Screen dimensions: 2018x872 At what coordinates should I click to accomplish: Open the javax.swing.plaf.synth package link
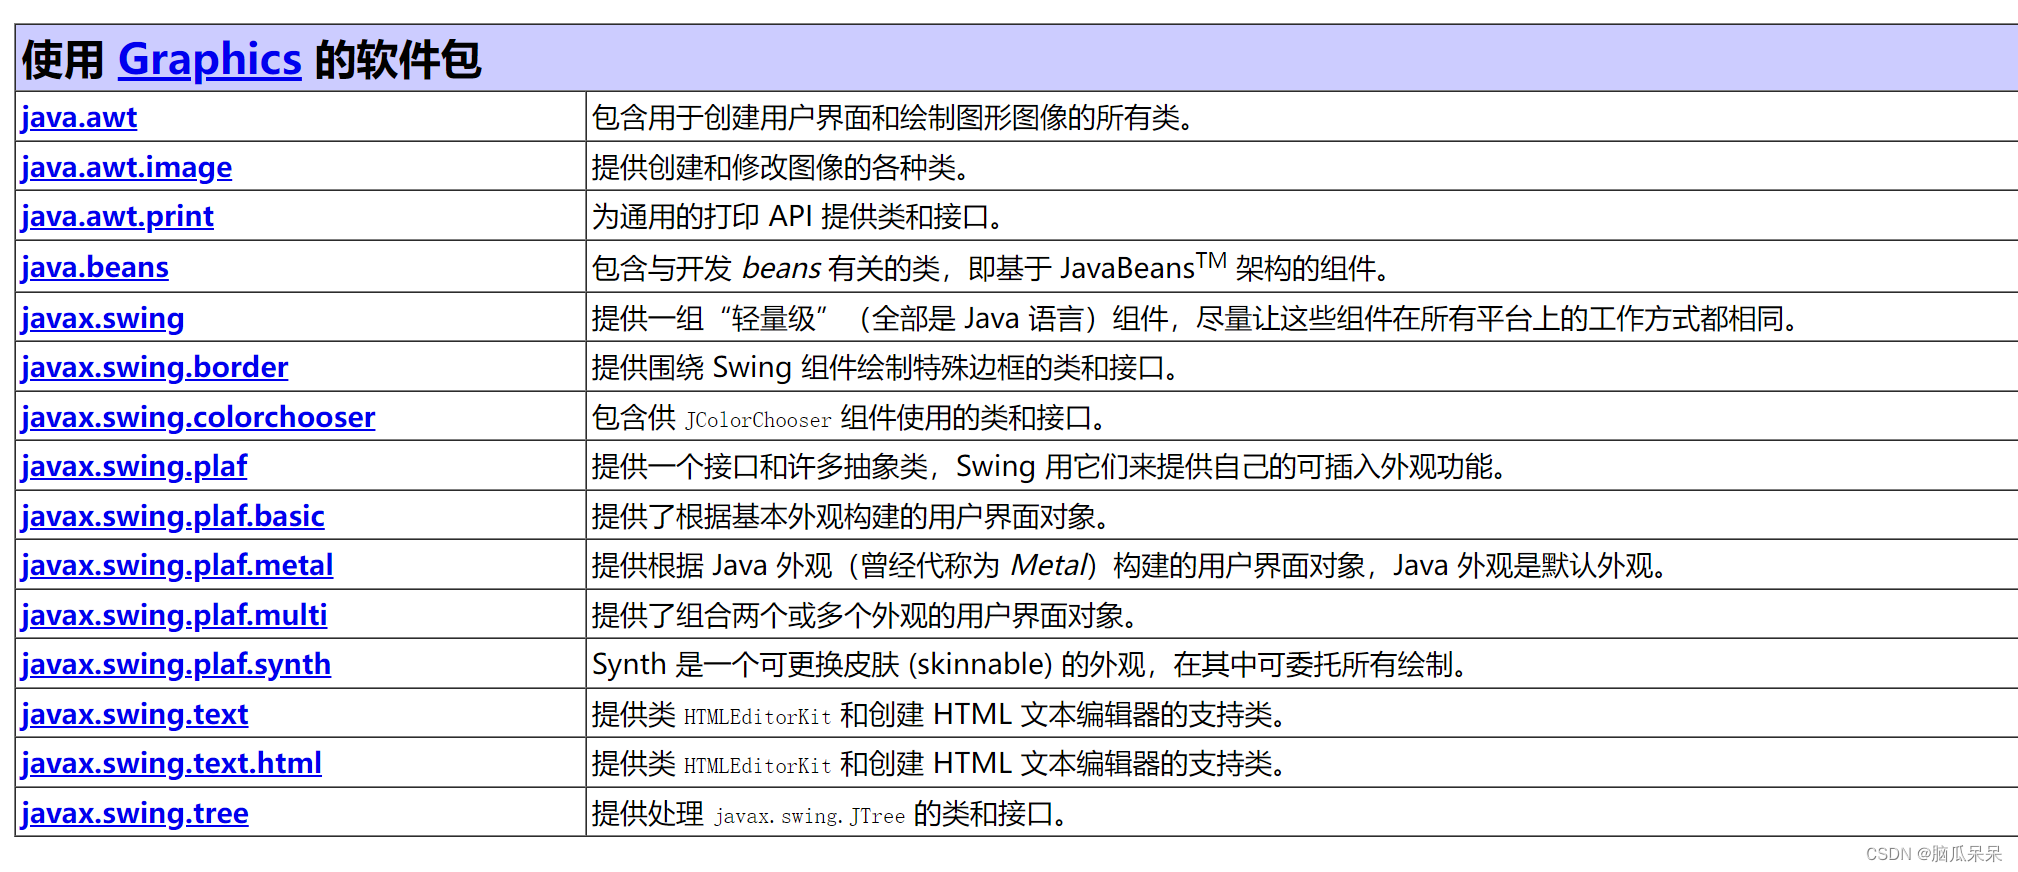coord(176,664)
